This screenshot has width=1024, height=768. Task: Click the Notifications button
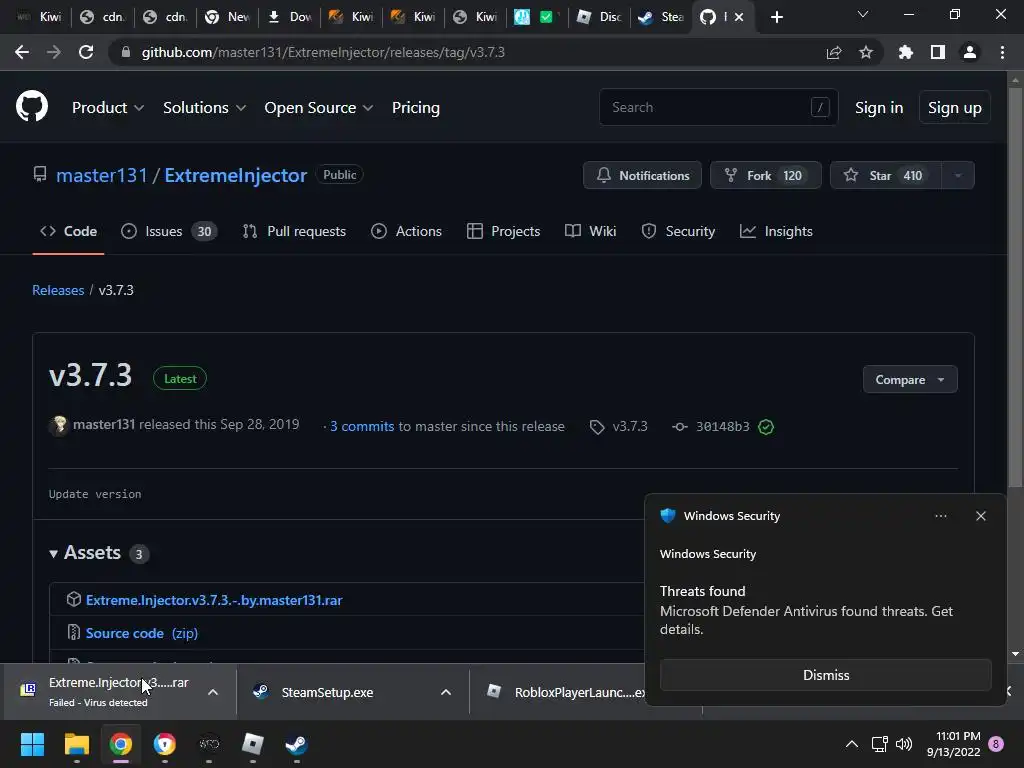[x=642, y=175]
